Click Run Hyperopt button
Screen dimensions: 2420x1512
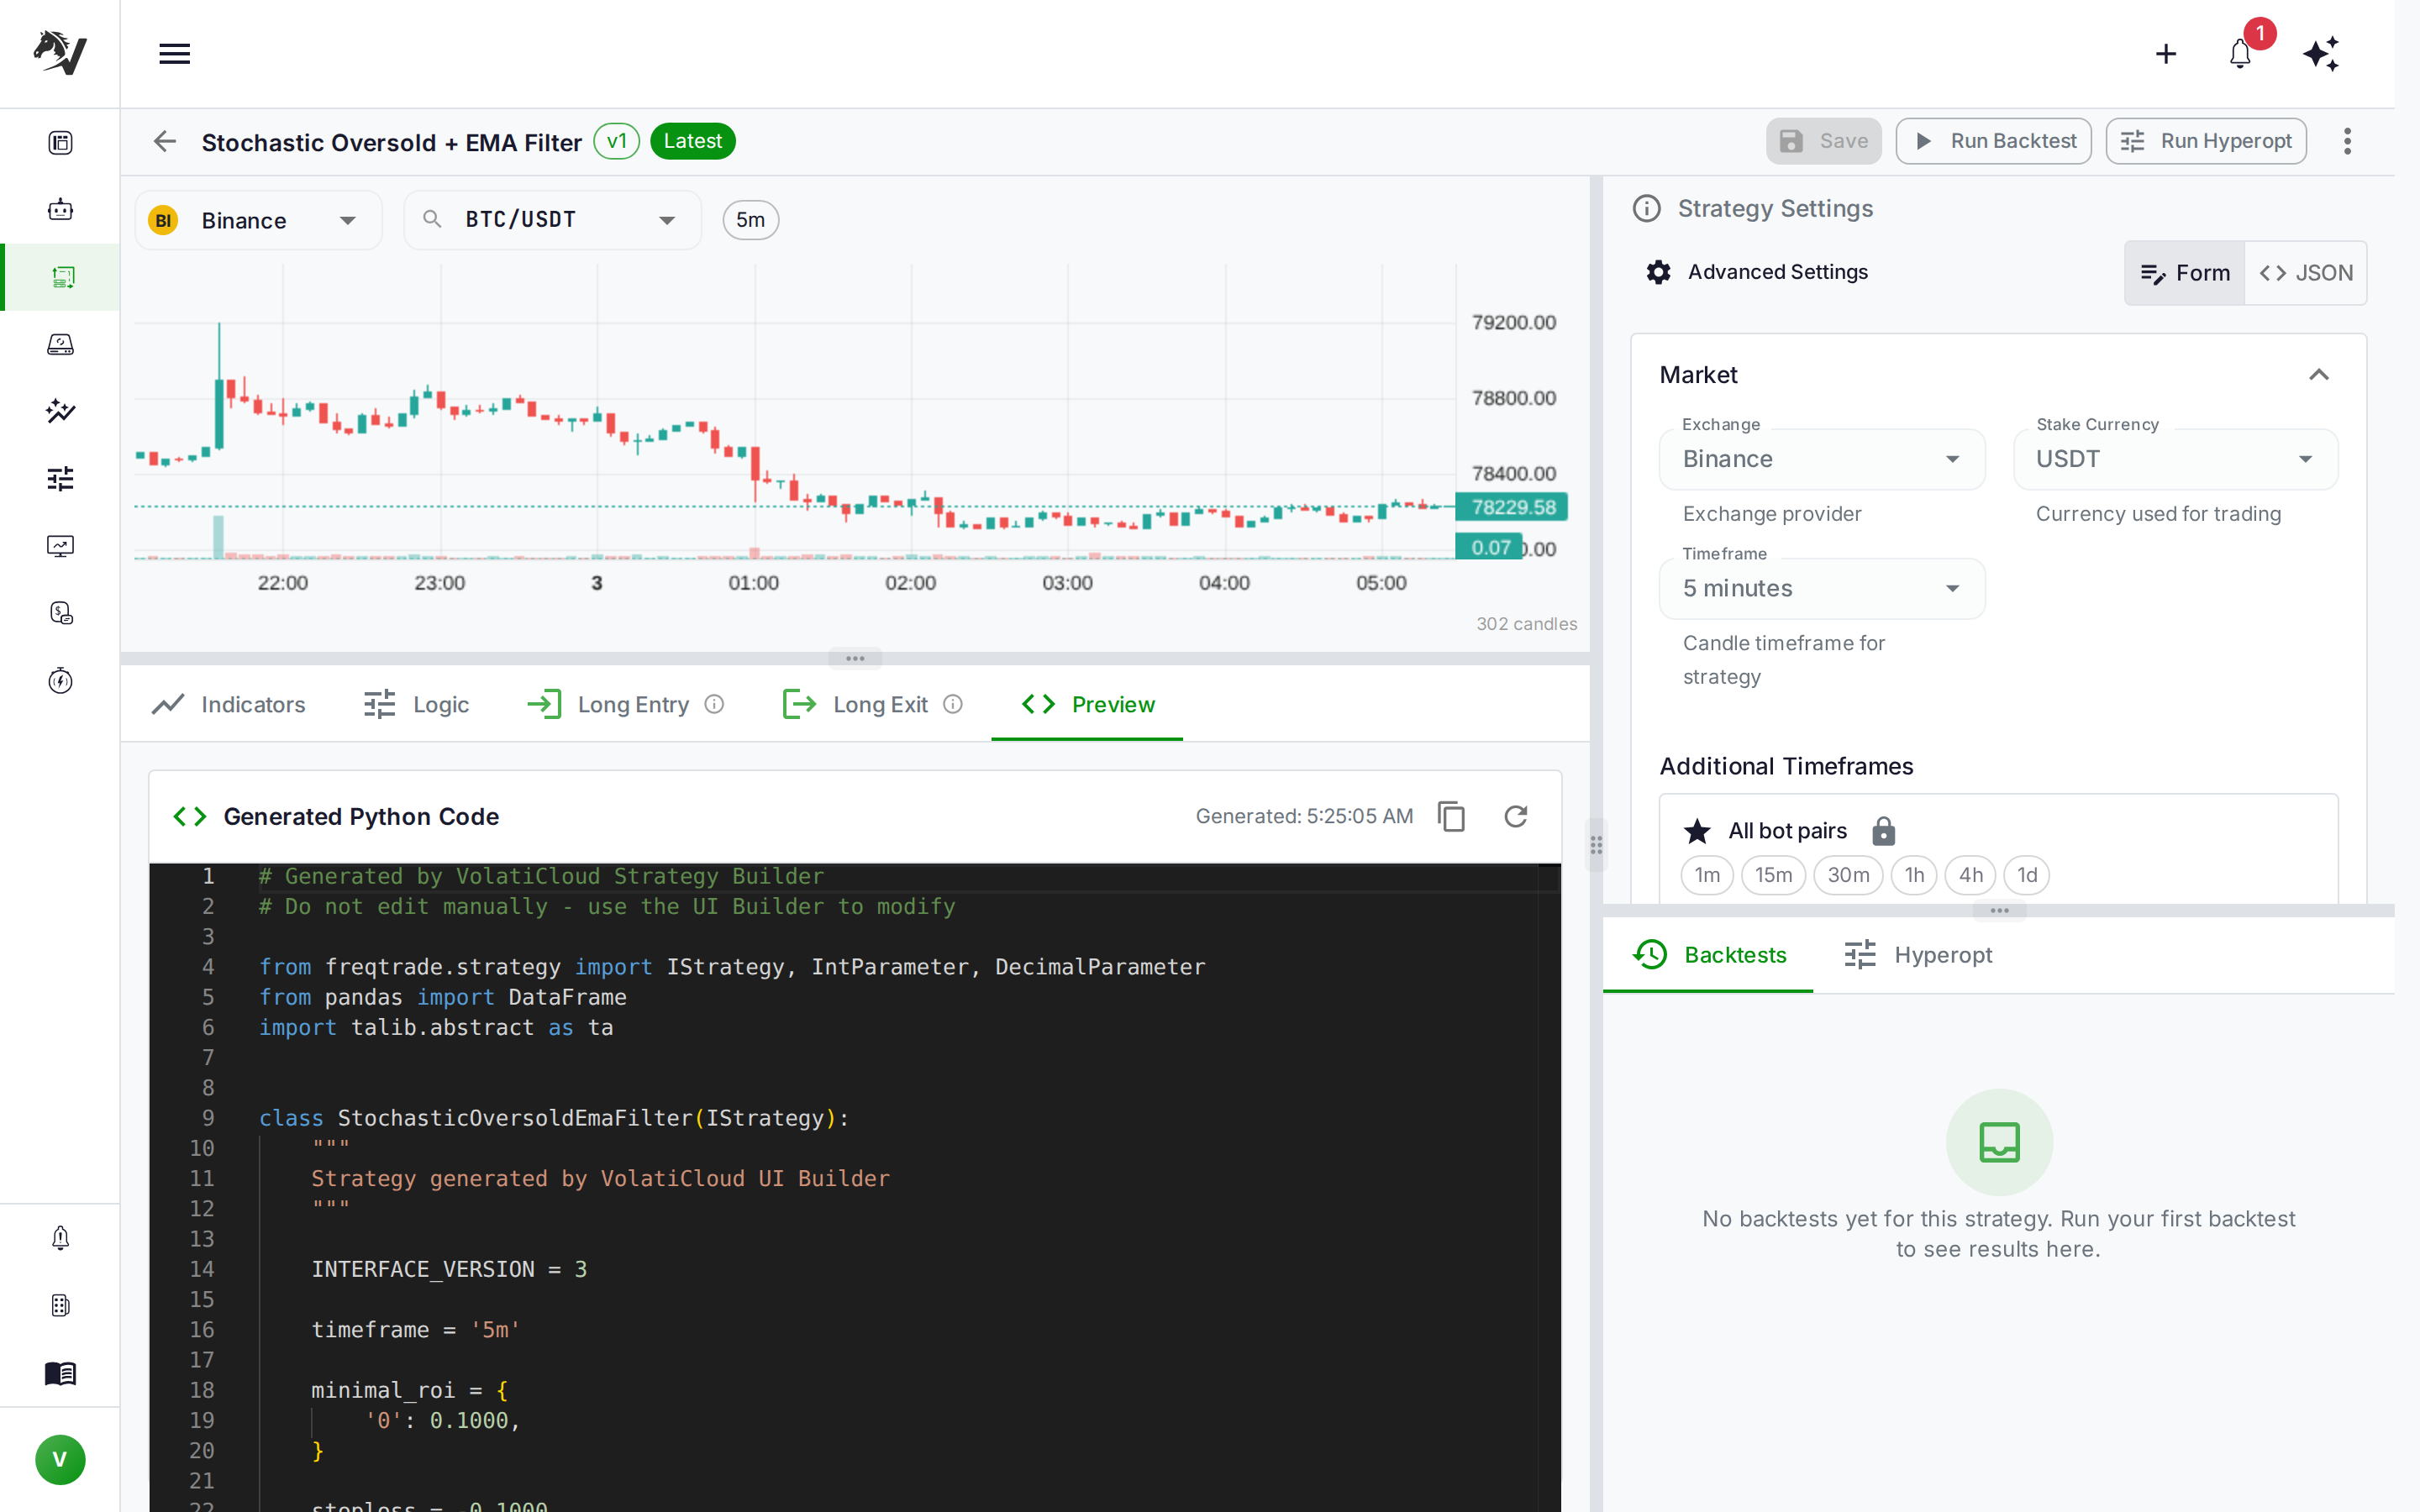(x=2206, y=141)
